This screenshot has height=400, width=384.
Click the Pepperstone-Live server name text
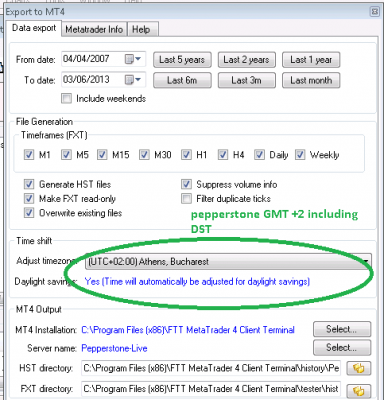[x=114, y=348]
